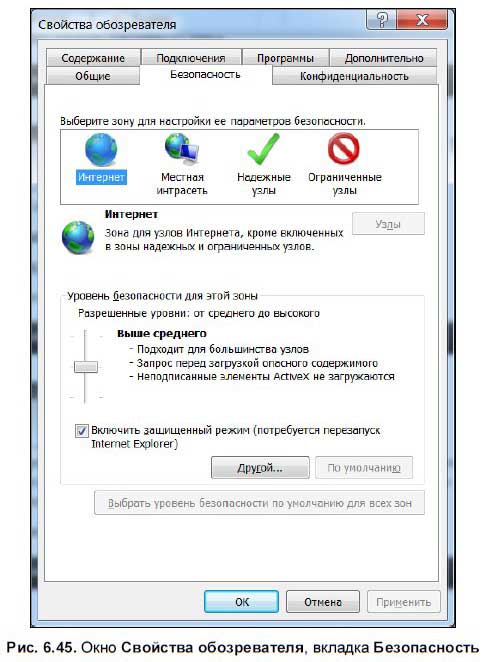Toggle Включить защищенный режим checkbox

pyautogui.click(x=81, y=431)
